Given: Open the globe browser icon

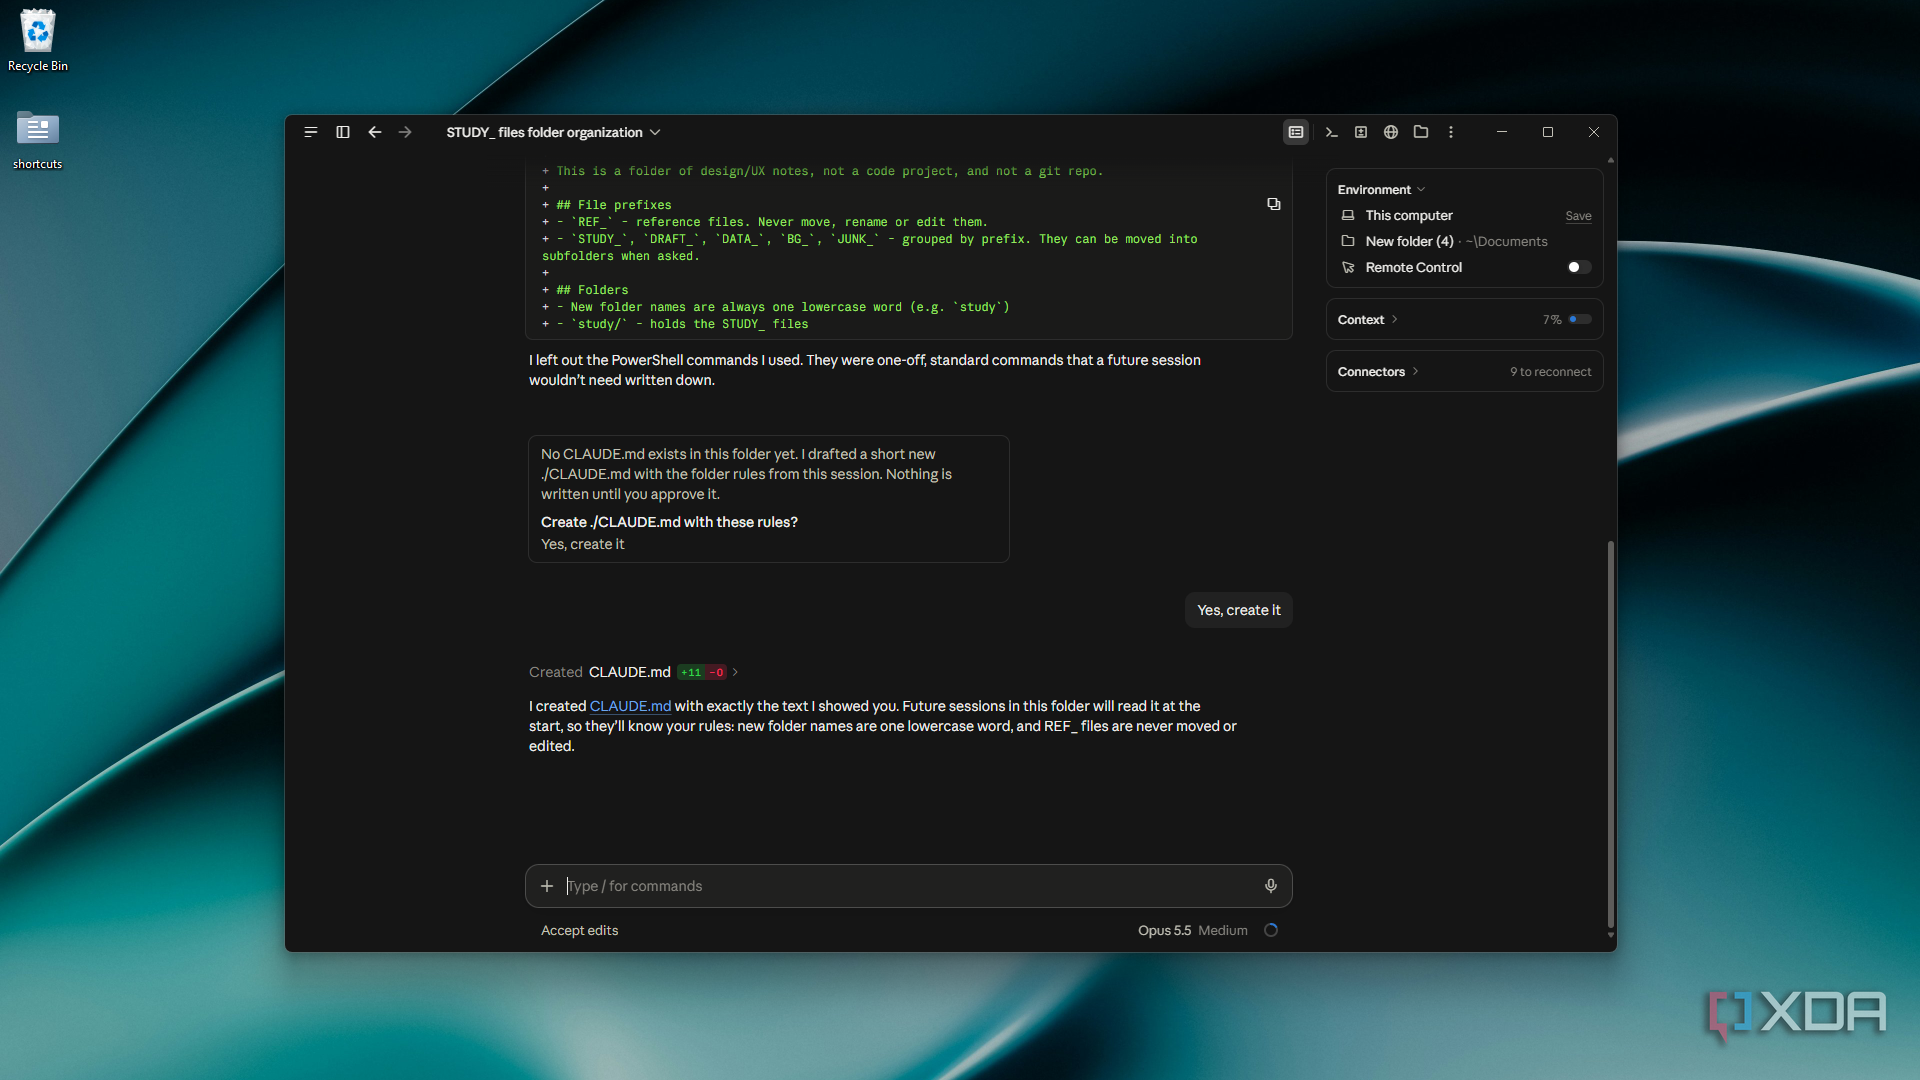Looking at the screenshot, I should pyautogui.click(x=1391, y=132).
